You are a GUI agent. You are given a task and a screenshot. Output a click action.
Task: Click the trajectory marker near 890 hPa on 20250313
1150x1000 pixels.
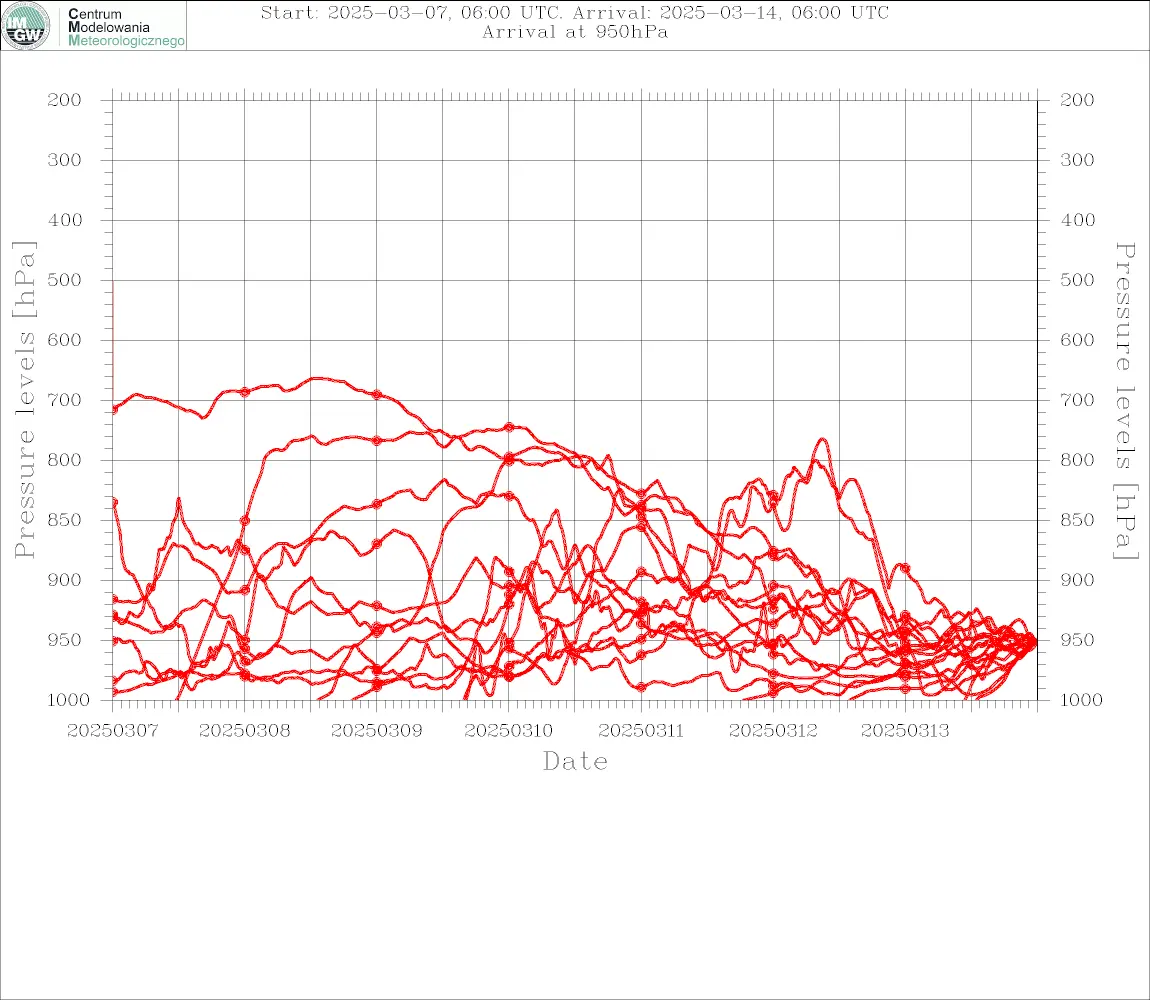(x=905, y=569)
